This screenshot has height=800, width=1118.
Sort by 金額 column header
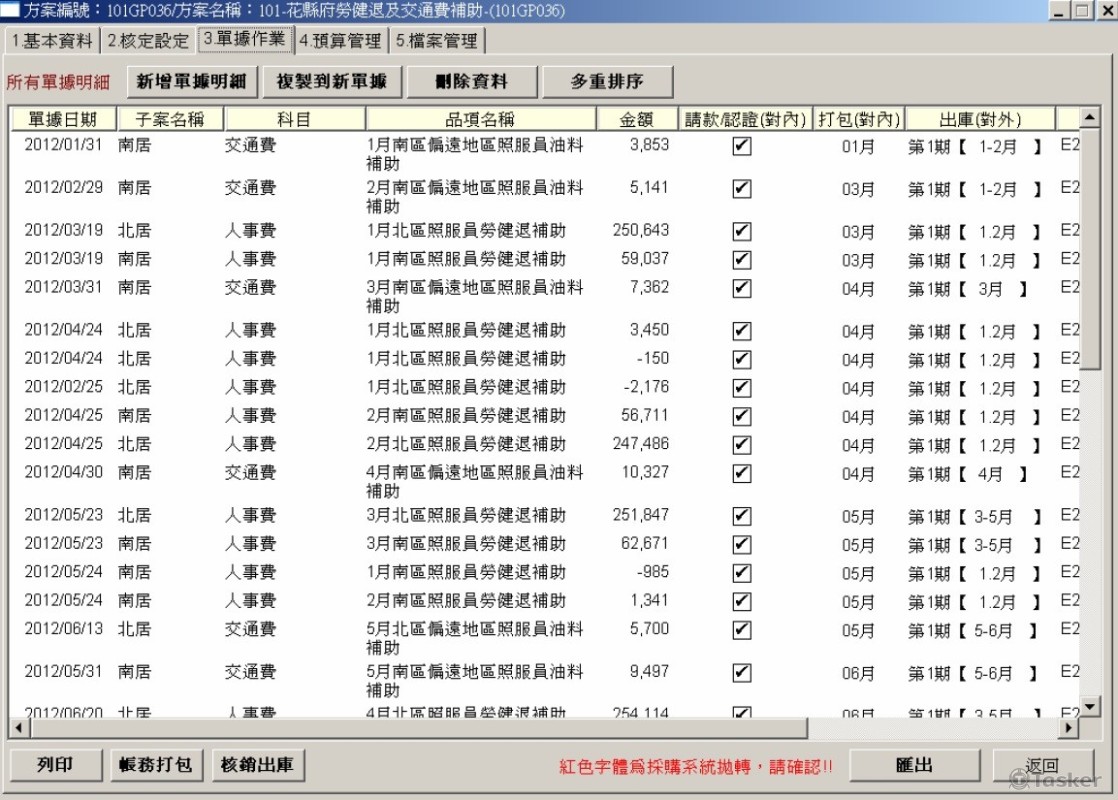636,119
